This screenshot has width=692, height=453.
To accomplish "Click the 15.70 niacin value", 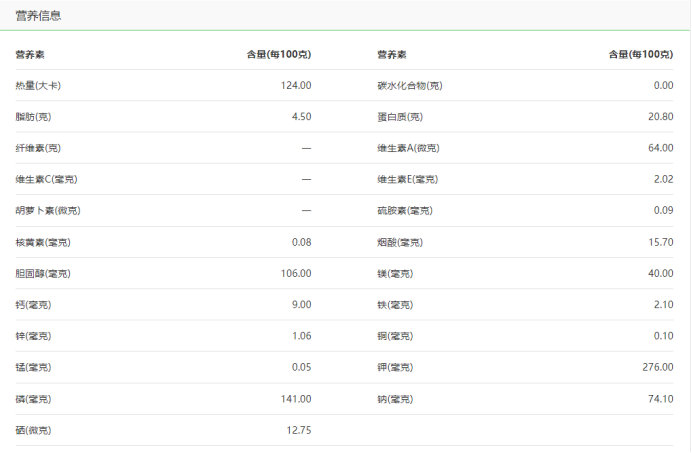I will (x=660, y=242).
